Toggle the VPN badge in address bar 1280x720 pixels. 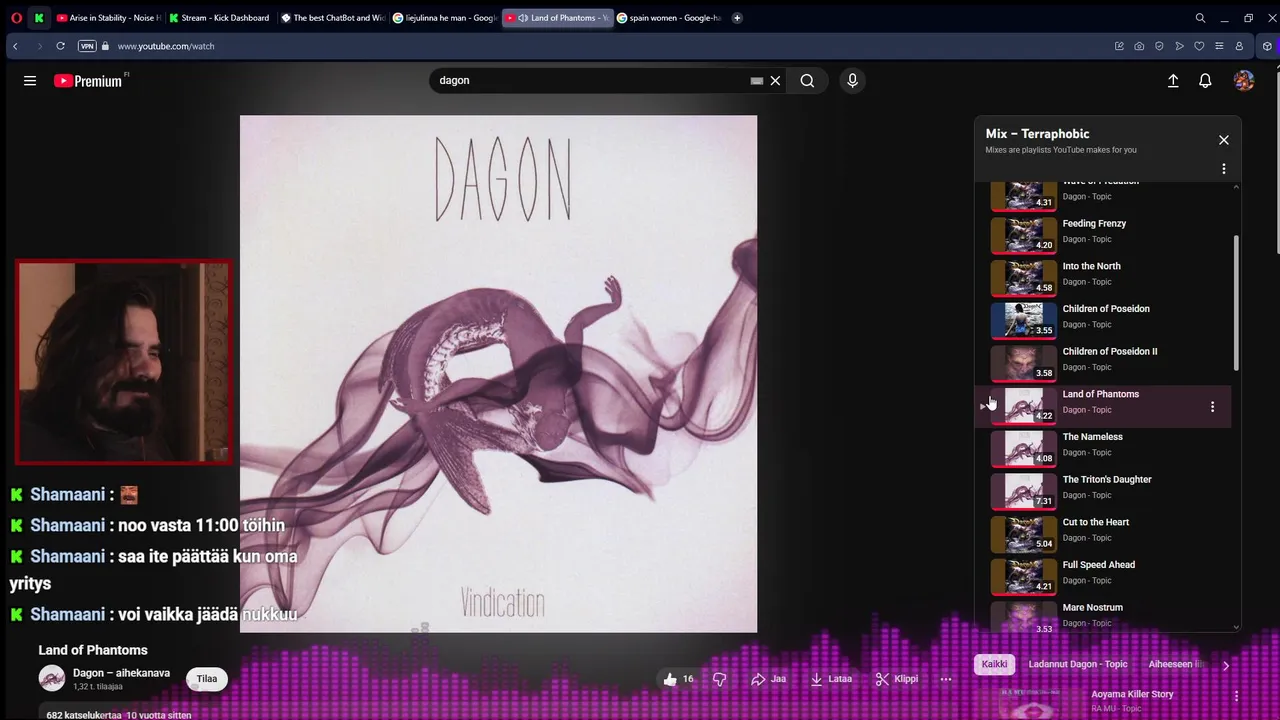87,46
